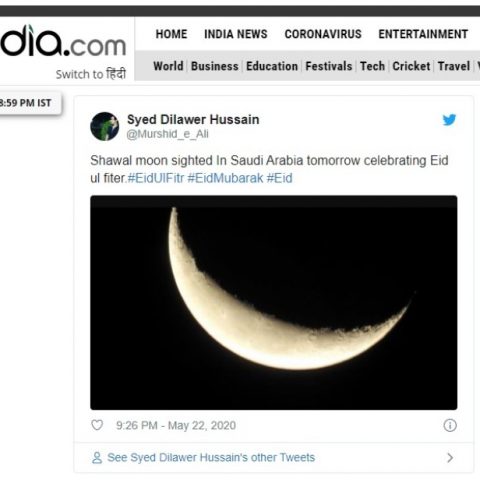Open Syed Dilawer Hussain's profile avatar
Viewport: 480px width, 480px height.
(105, 126)
